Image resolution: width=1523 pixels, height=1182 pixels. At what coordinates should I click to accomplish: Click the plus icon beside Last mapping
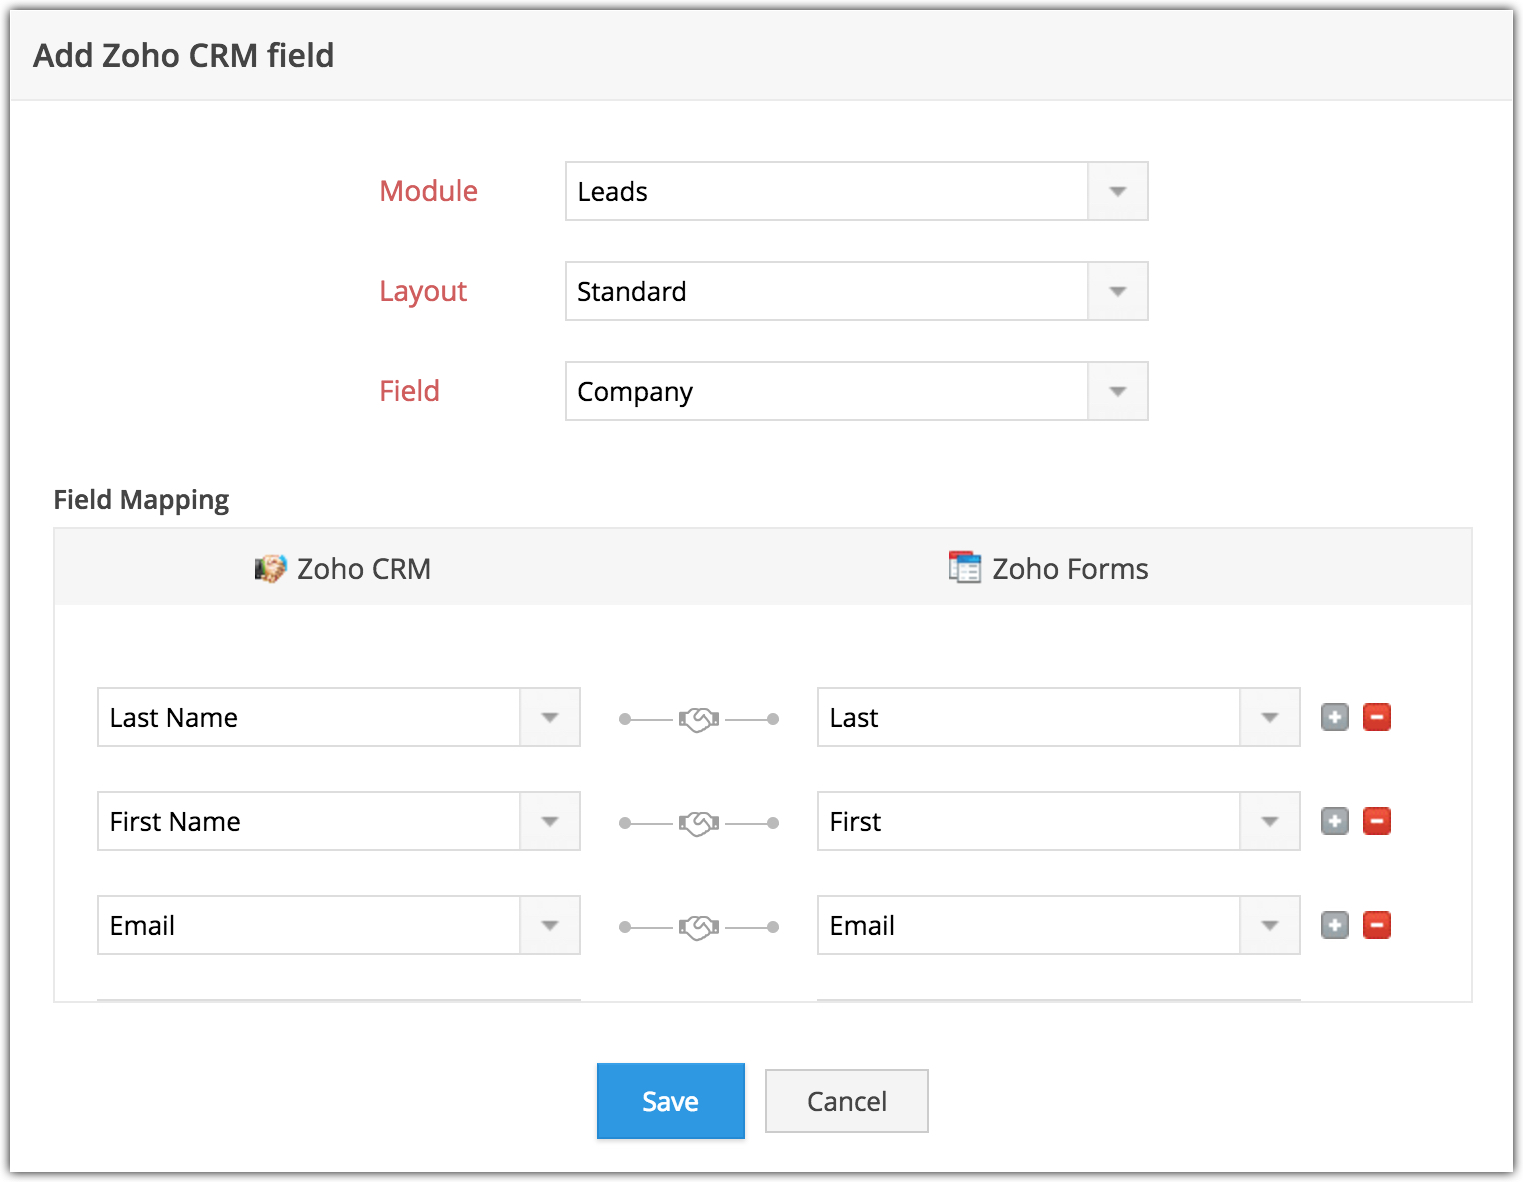click(x=1334, y=717)
